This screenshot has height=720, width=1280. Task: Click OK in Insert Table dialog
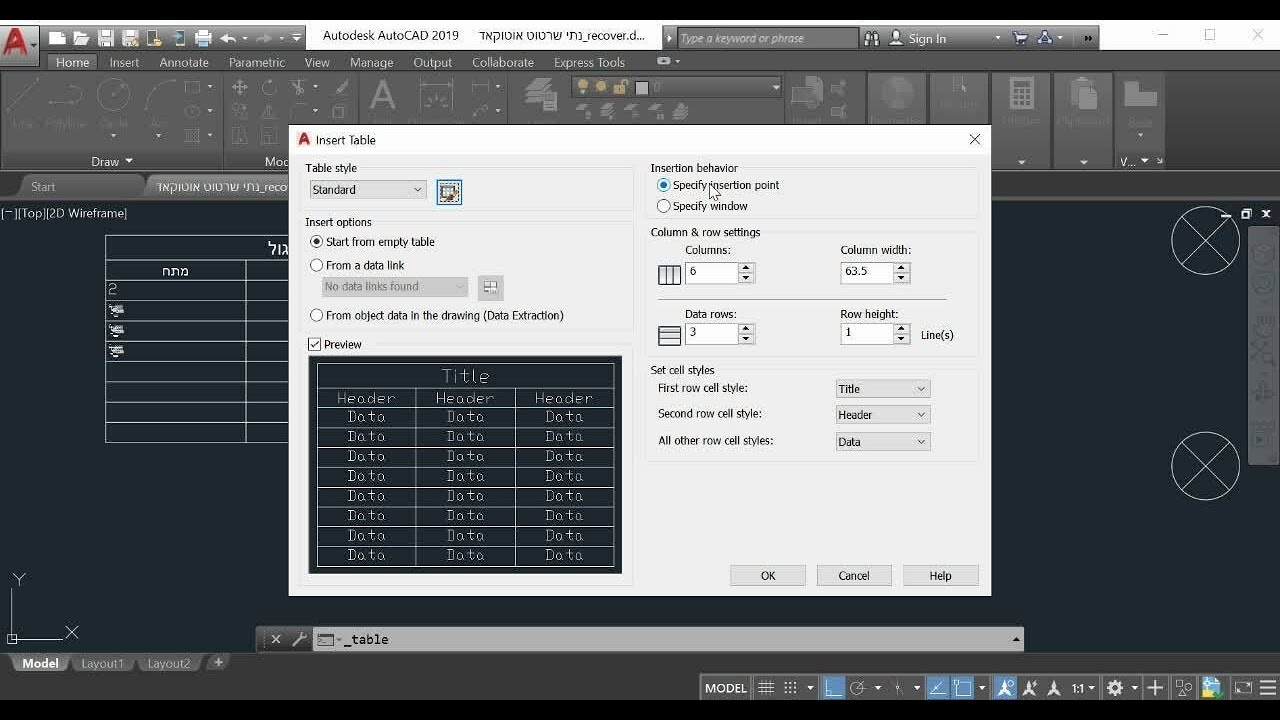(768, 575)
